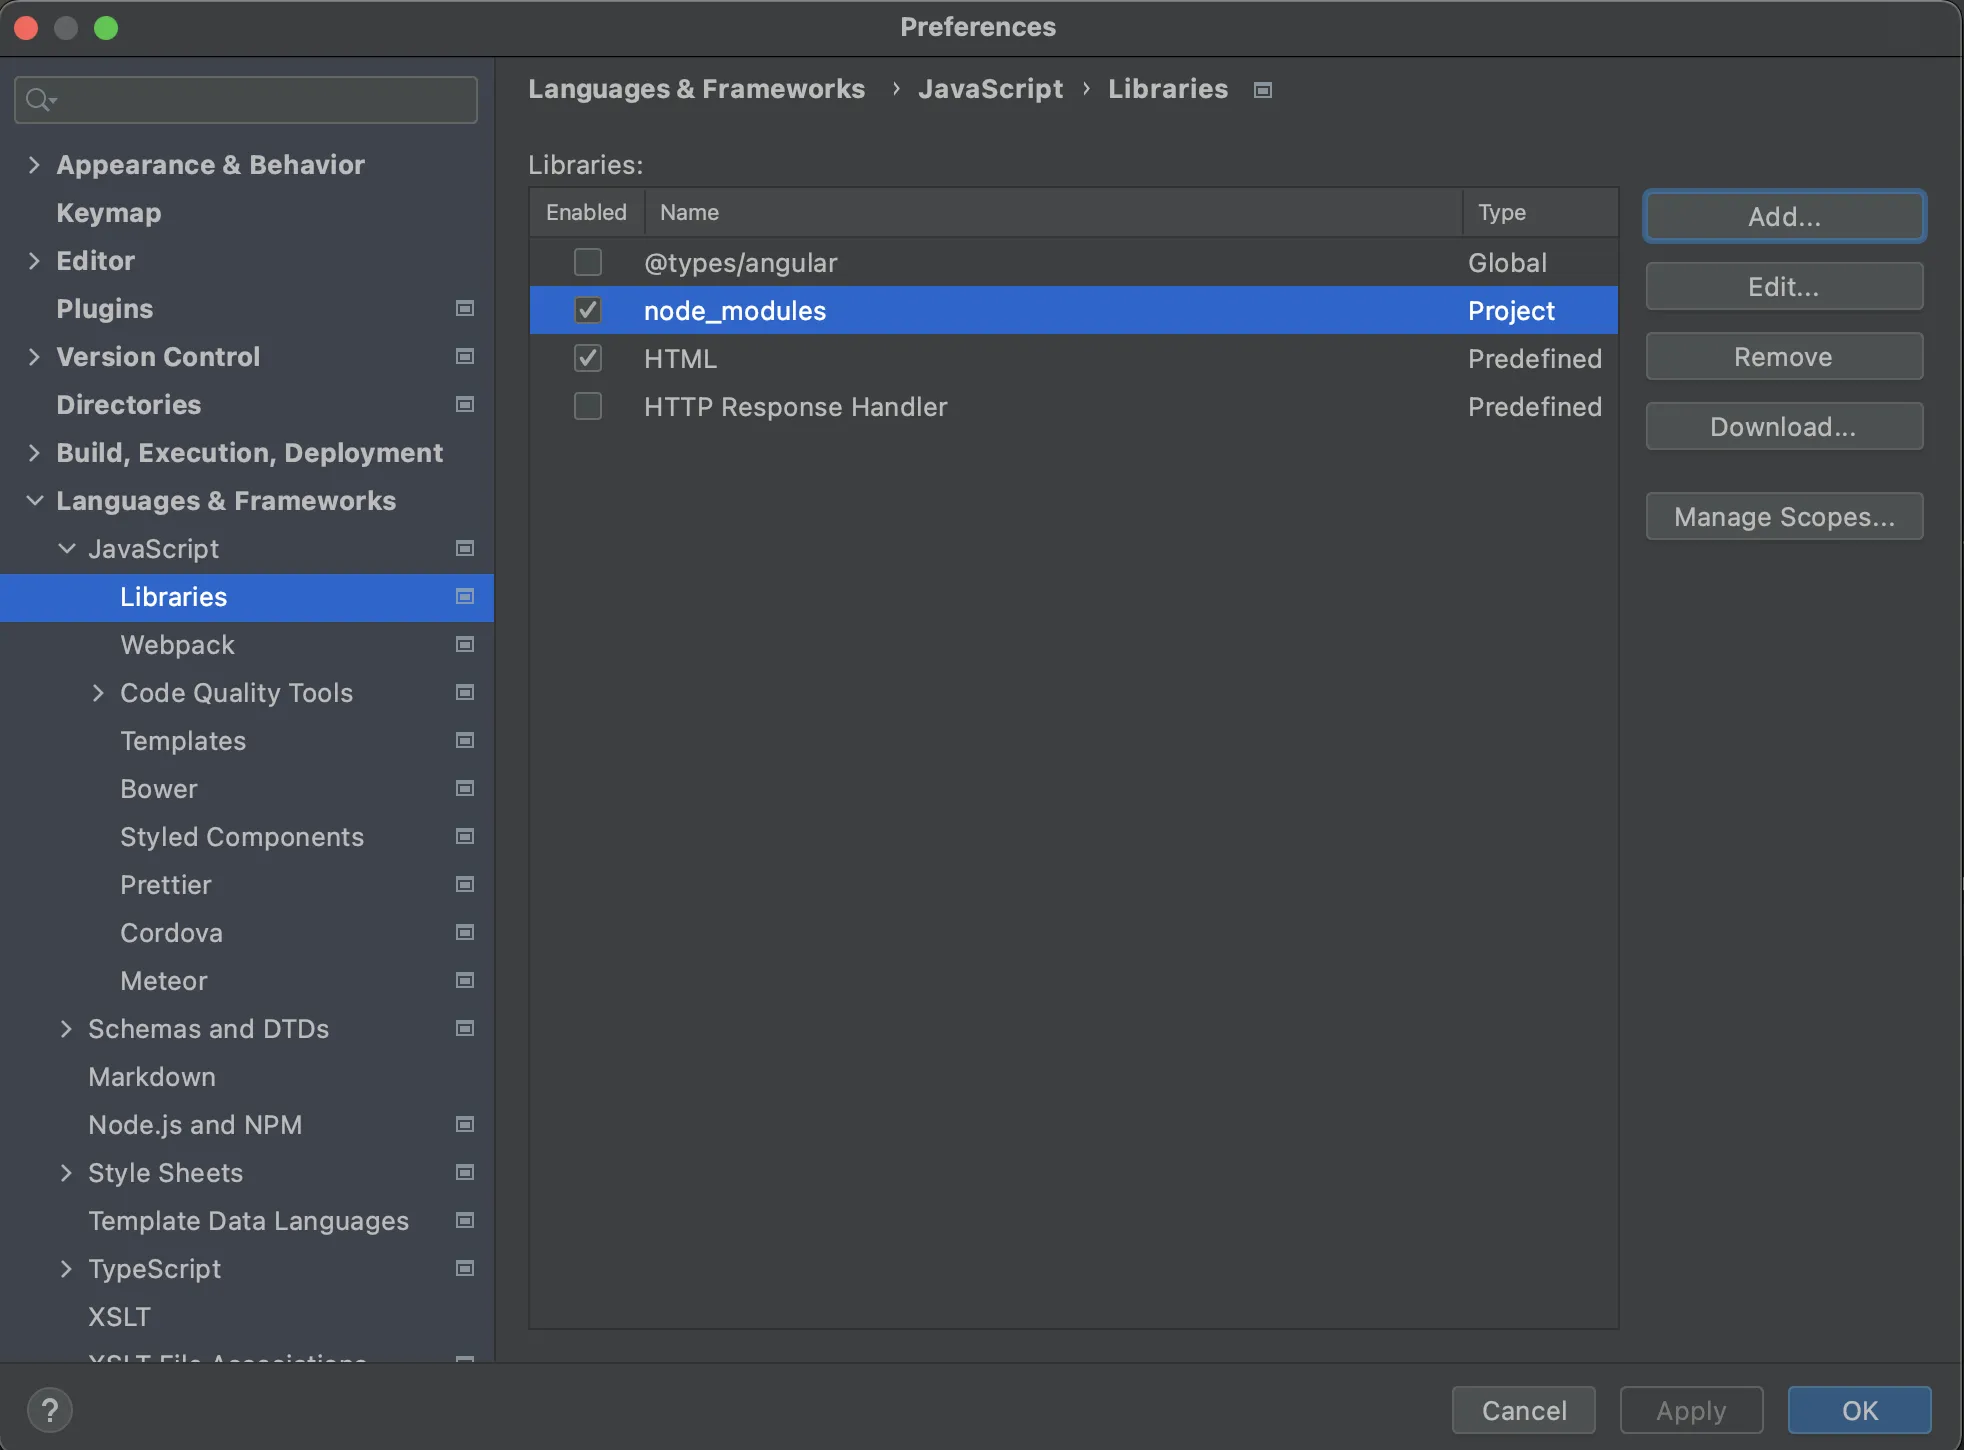Click project settings icon next to Prettier
This screenshot has width=1964, height=1450.
coord(465,885)
